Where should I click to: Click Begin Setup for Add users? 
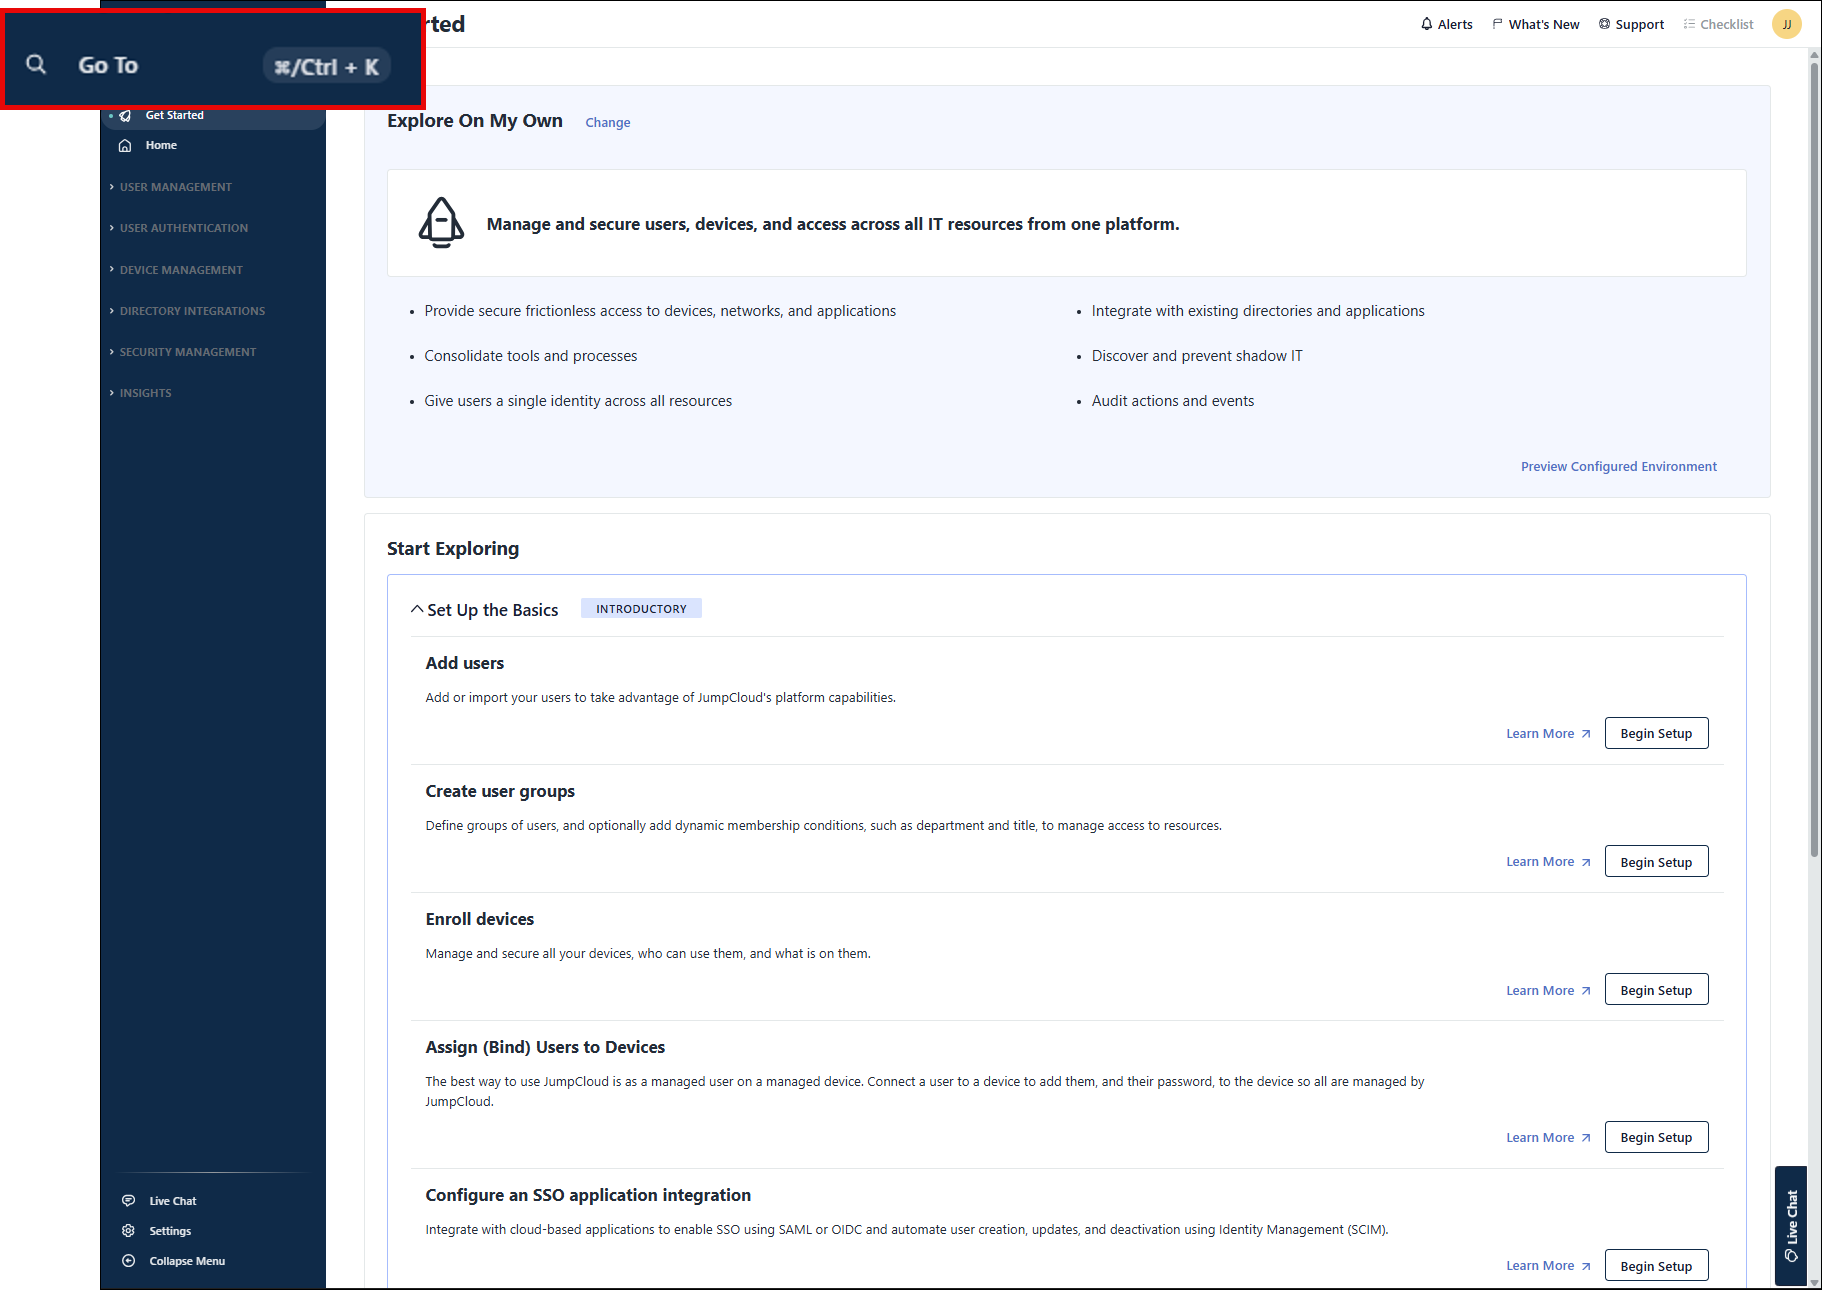(x=1656, y=733)
